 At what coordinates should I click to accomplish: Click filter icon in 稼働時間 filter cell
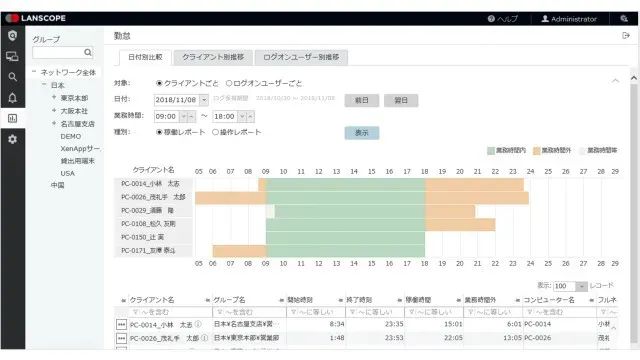[412, 312]
